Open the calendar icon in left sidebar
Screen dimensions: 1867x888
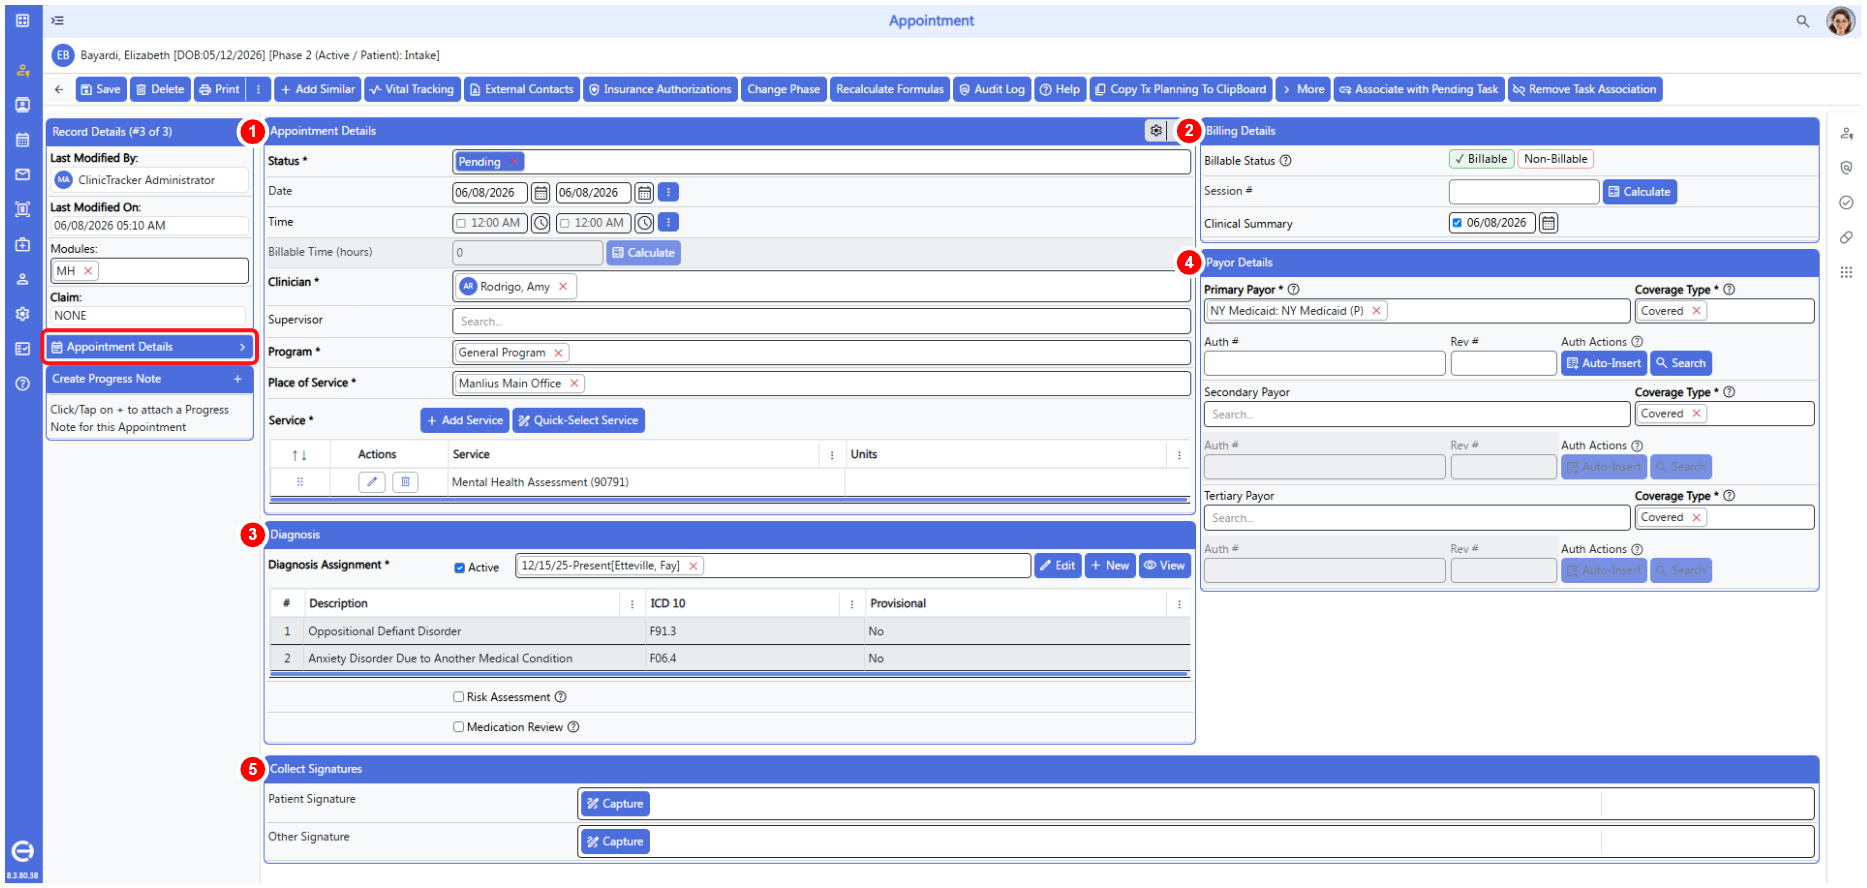[x=22, y=140]
